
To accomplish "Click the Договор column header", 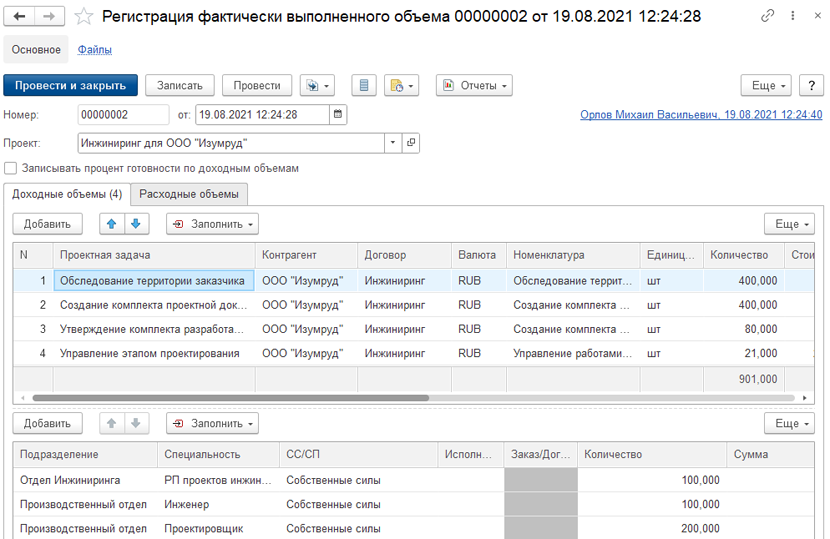I will 404,255.
